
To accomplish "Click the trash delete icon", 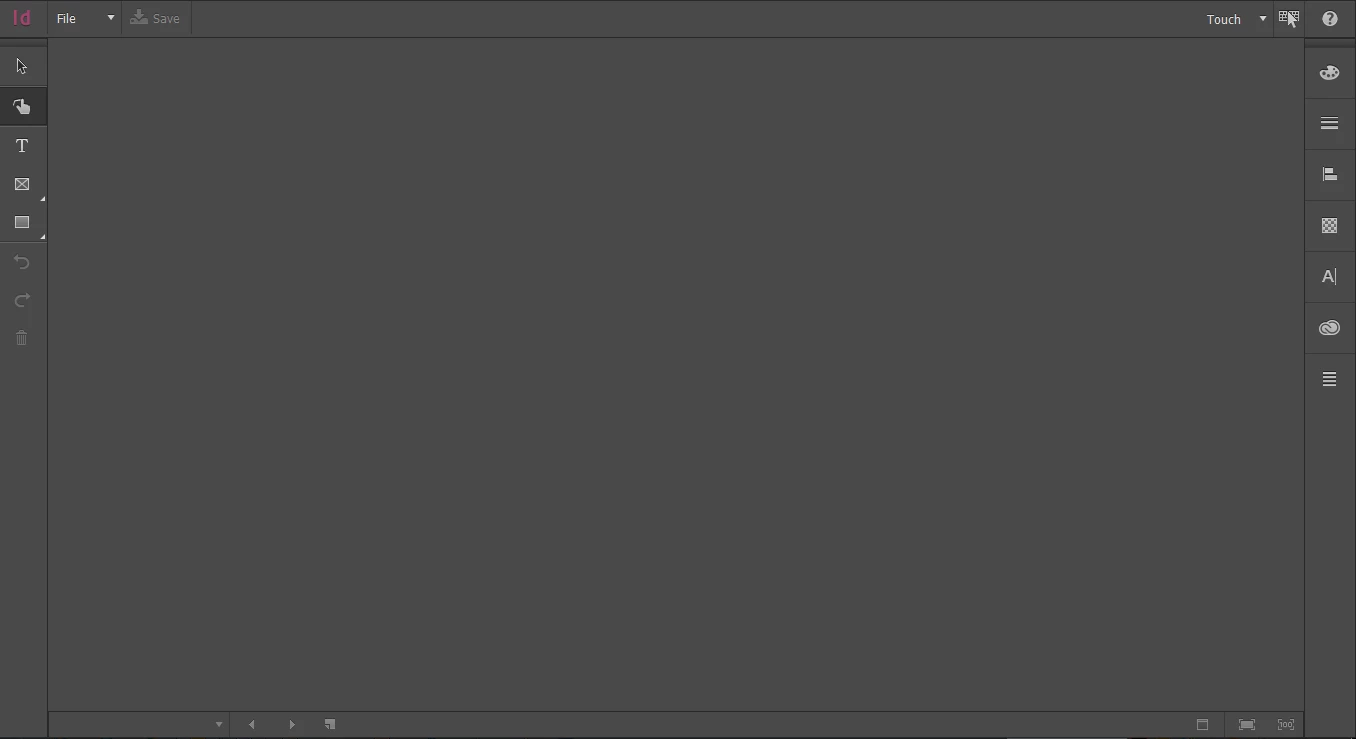I will click(x=22, y=338).
